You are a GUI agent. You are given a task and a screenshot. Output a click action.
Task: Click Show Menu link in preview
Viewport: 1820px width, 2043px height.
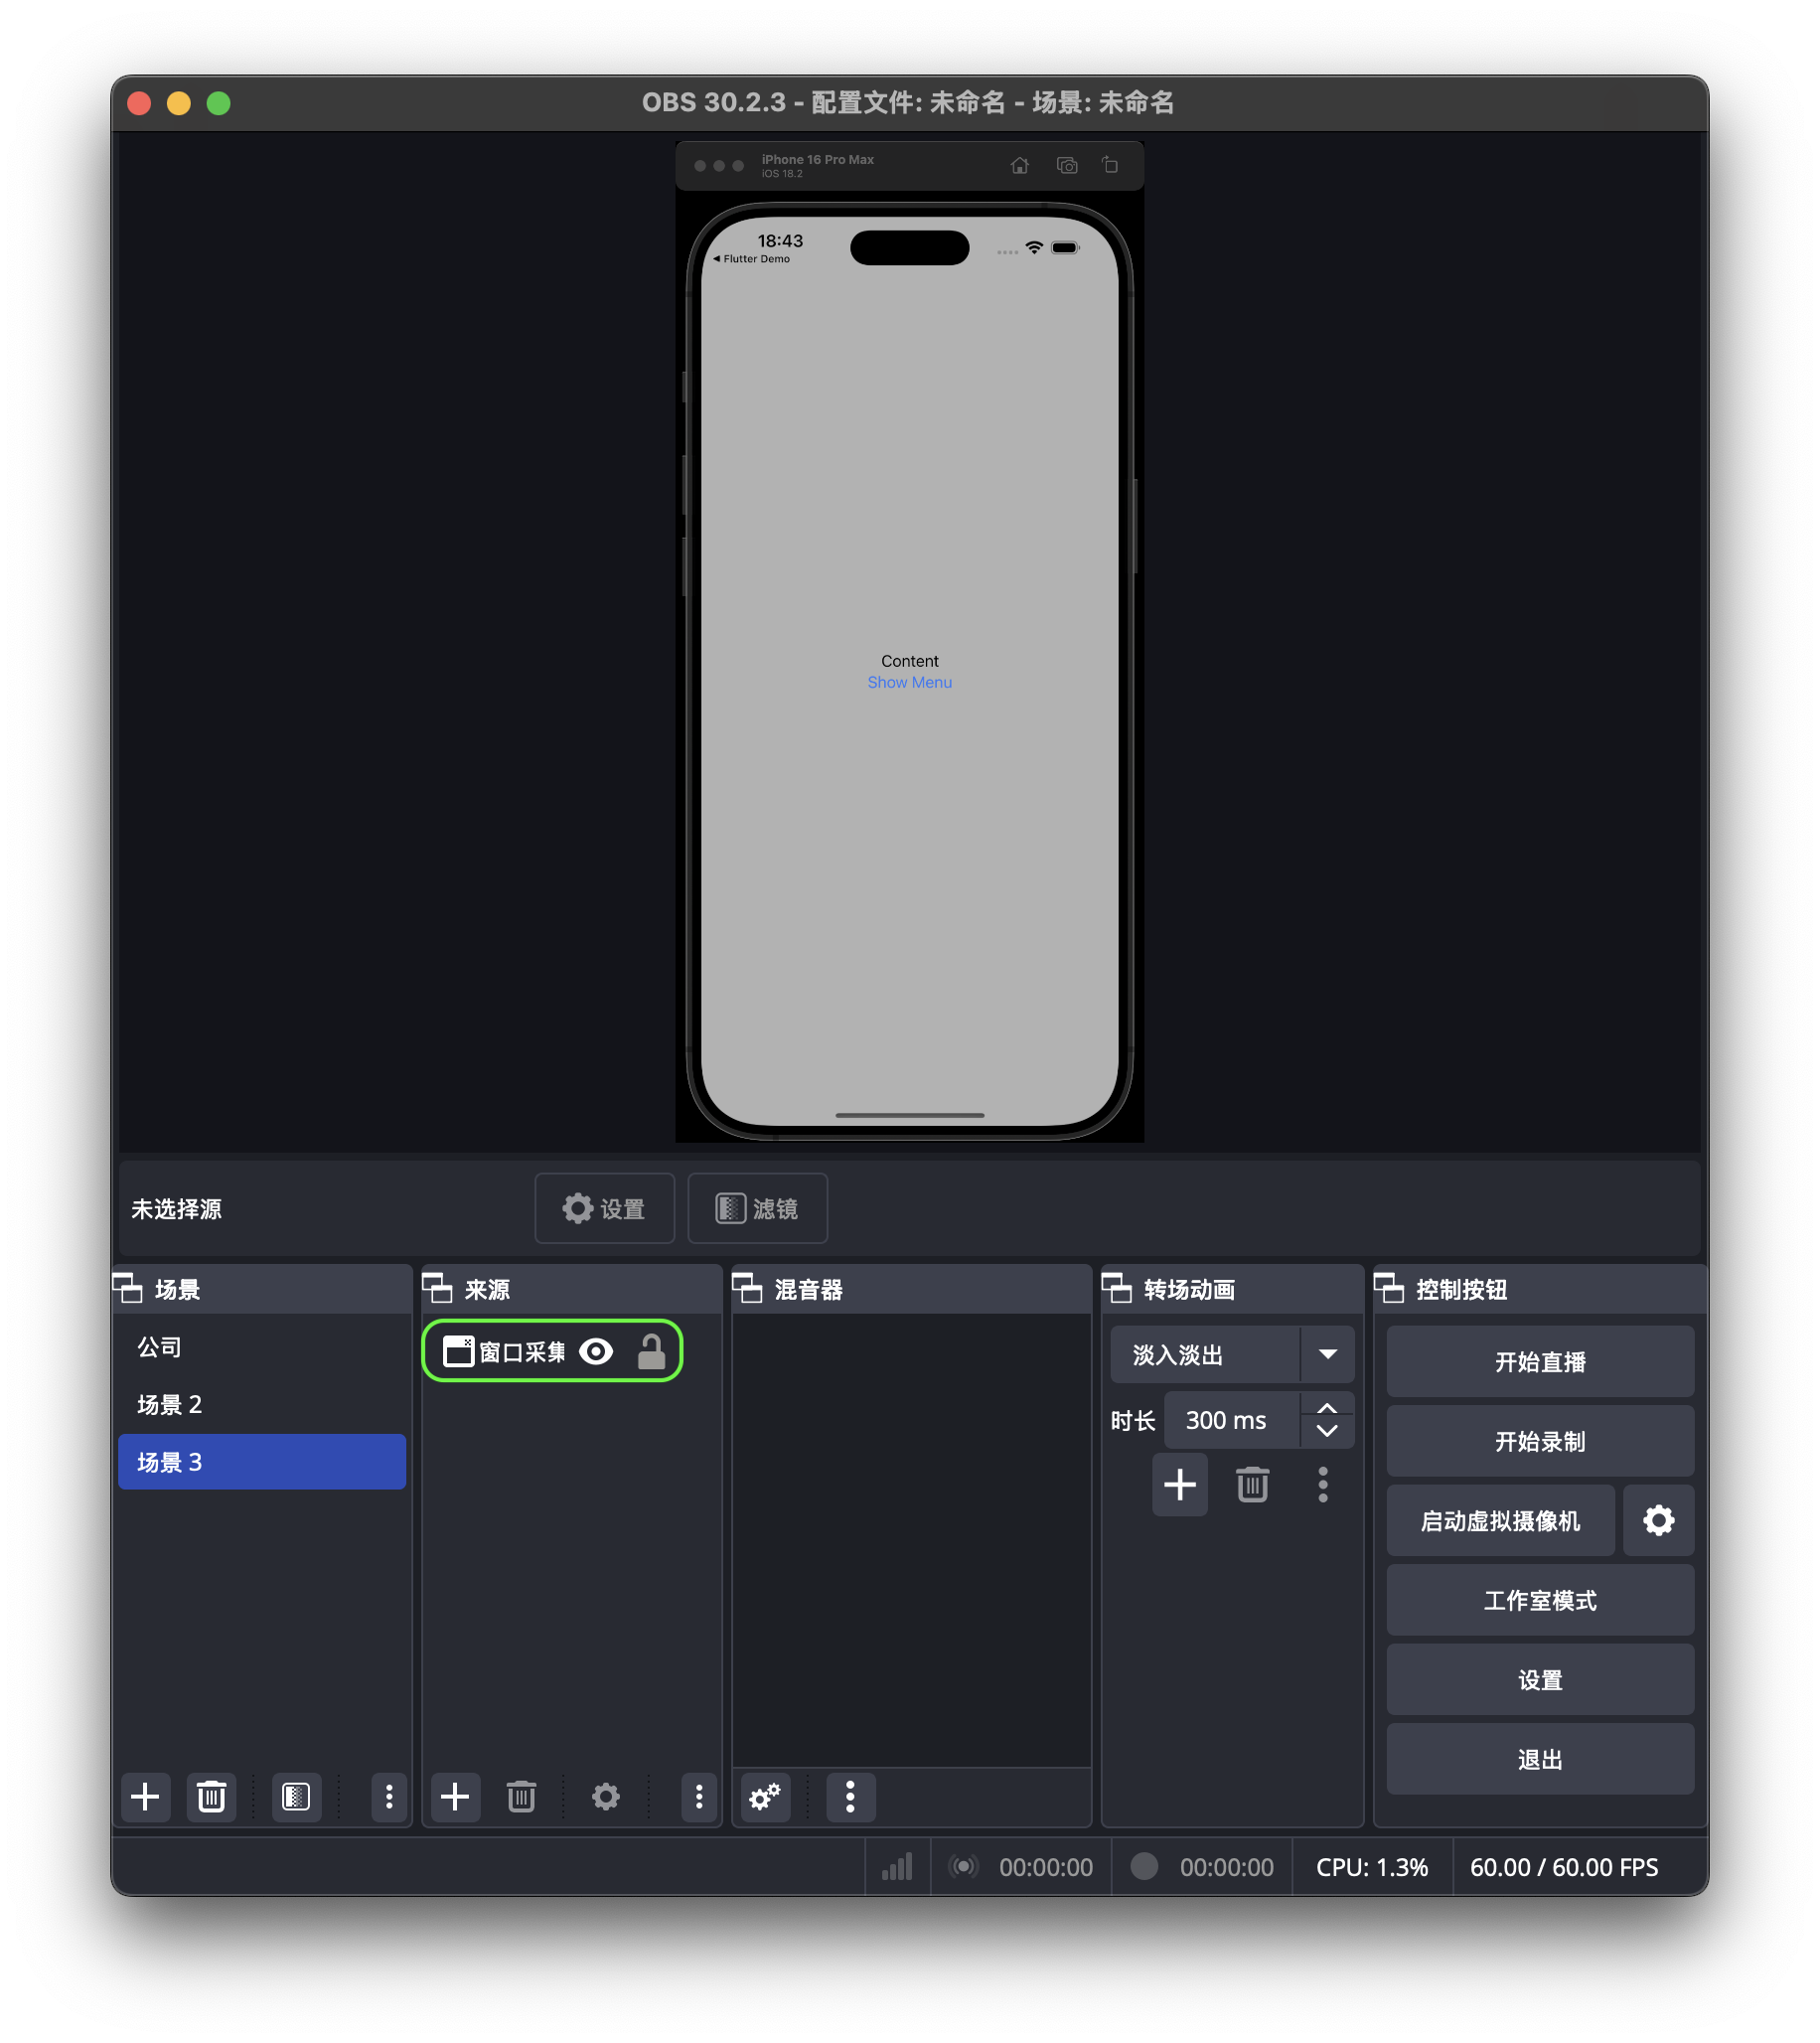tap(909, 682)
